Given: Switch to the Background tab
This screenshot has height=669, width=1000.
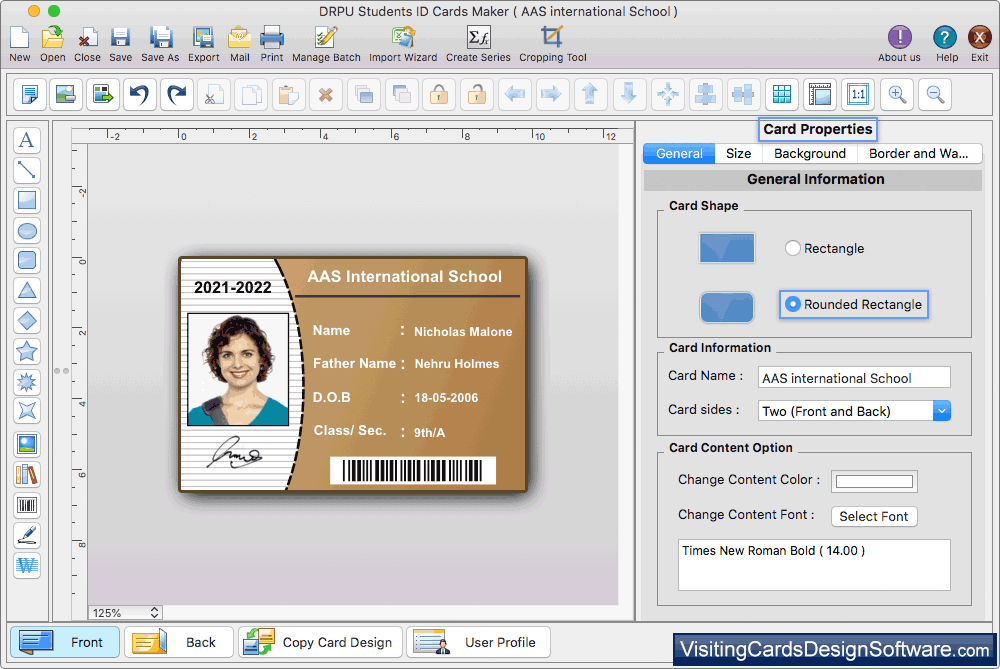Looking at the screenshot, I should [809, 154].
